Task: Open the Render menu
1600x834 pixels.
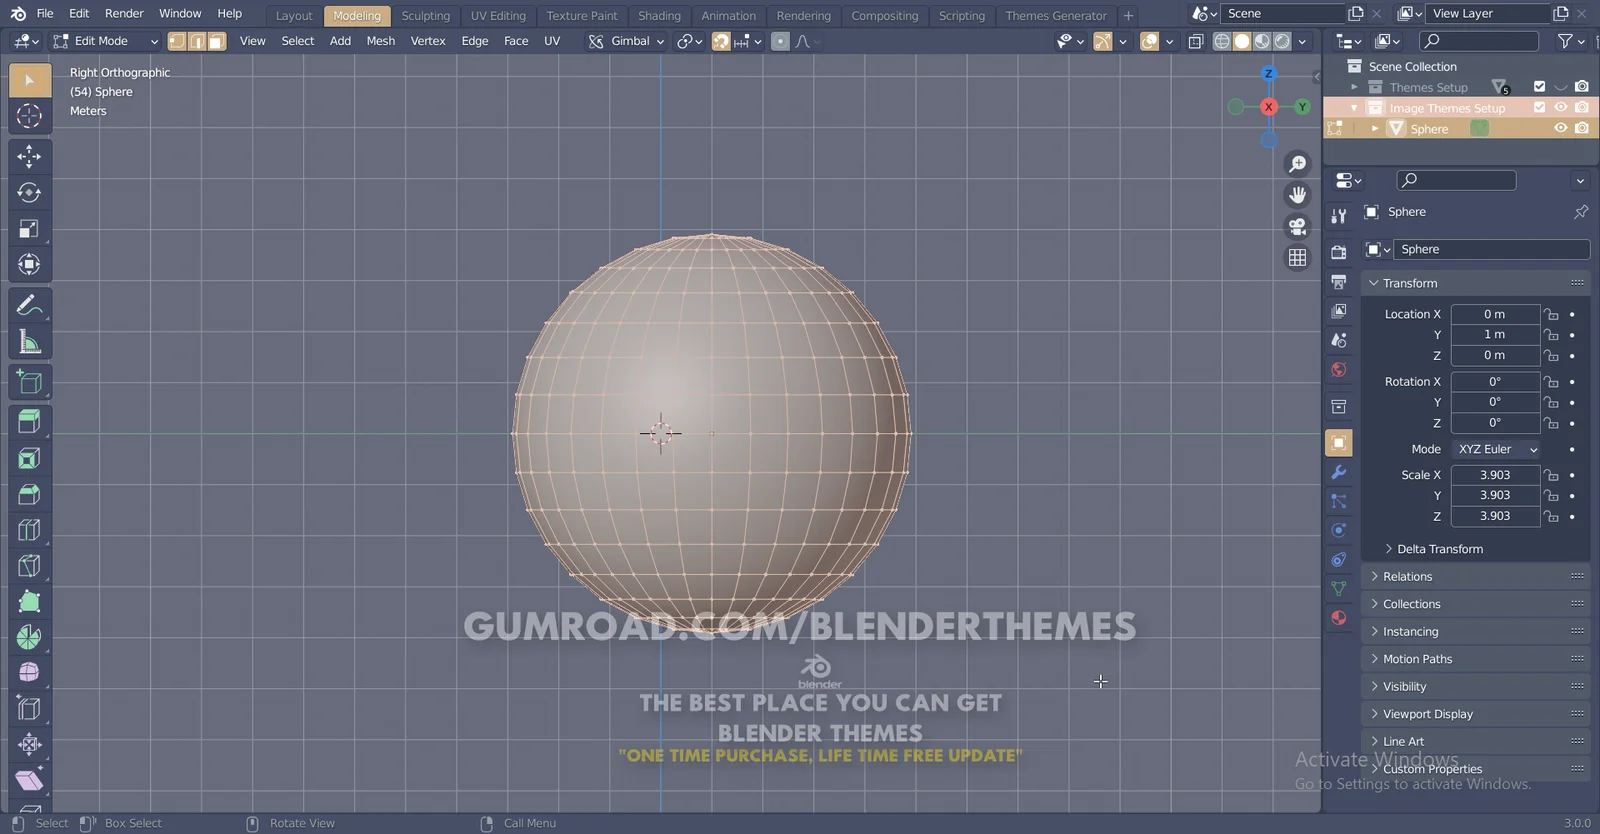Action: click(124, 13)
